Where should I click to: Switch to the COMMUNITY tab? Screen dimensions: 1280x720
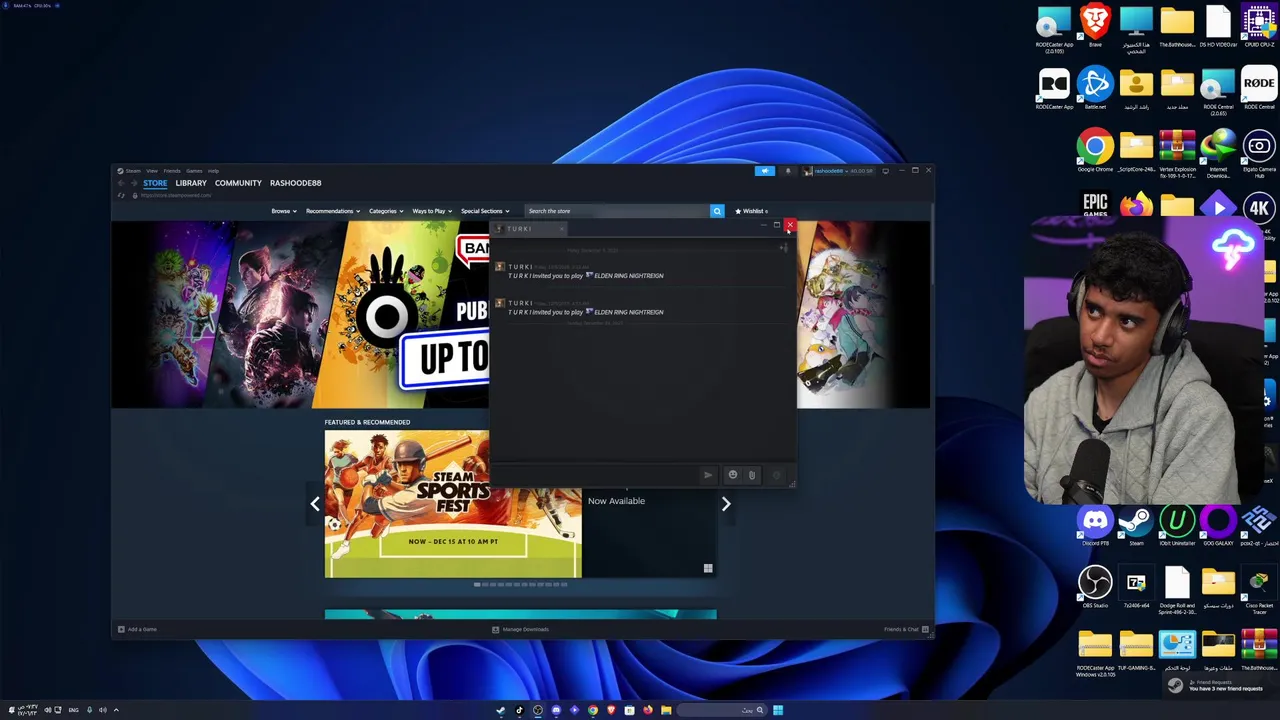(238, 183)
